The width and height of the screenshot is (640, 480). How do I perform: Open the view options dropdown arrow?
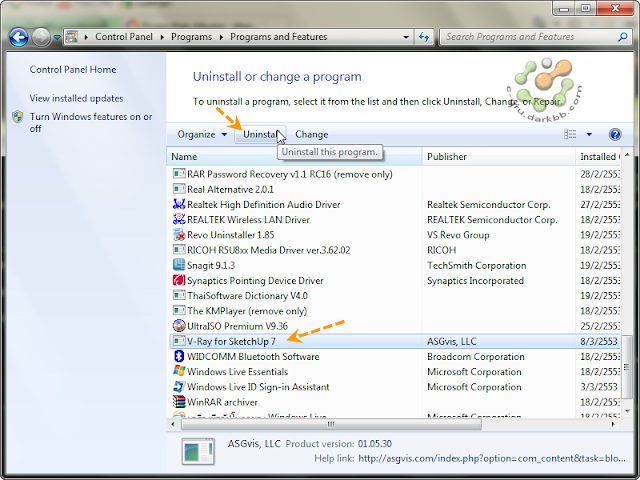click(589, 134)
